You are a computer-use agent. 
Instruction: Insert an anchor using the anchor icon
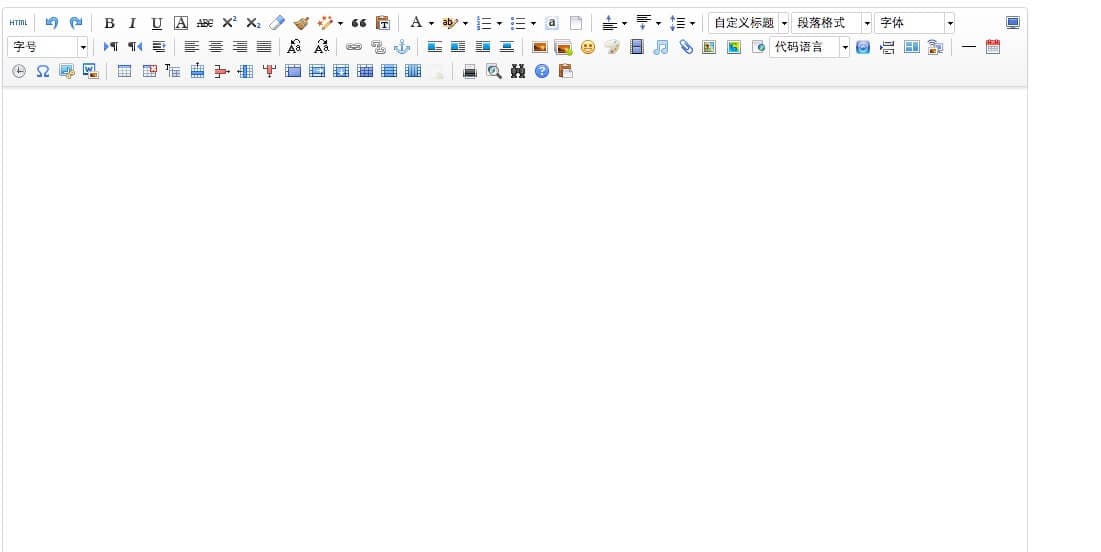click(402, 47)
